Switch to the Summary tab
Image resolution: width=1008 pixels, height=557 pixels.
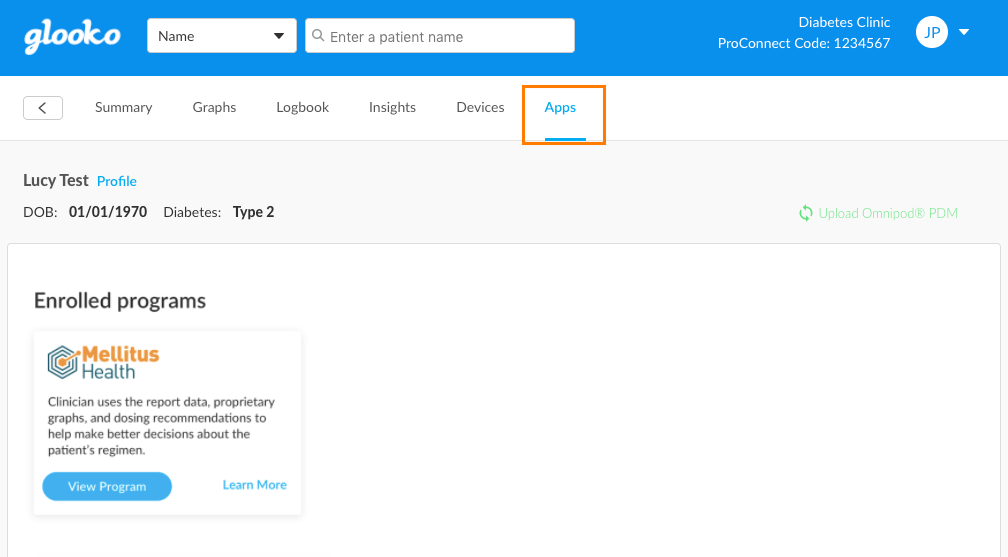pyautogui.click(x=123, y=107)
